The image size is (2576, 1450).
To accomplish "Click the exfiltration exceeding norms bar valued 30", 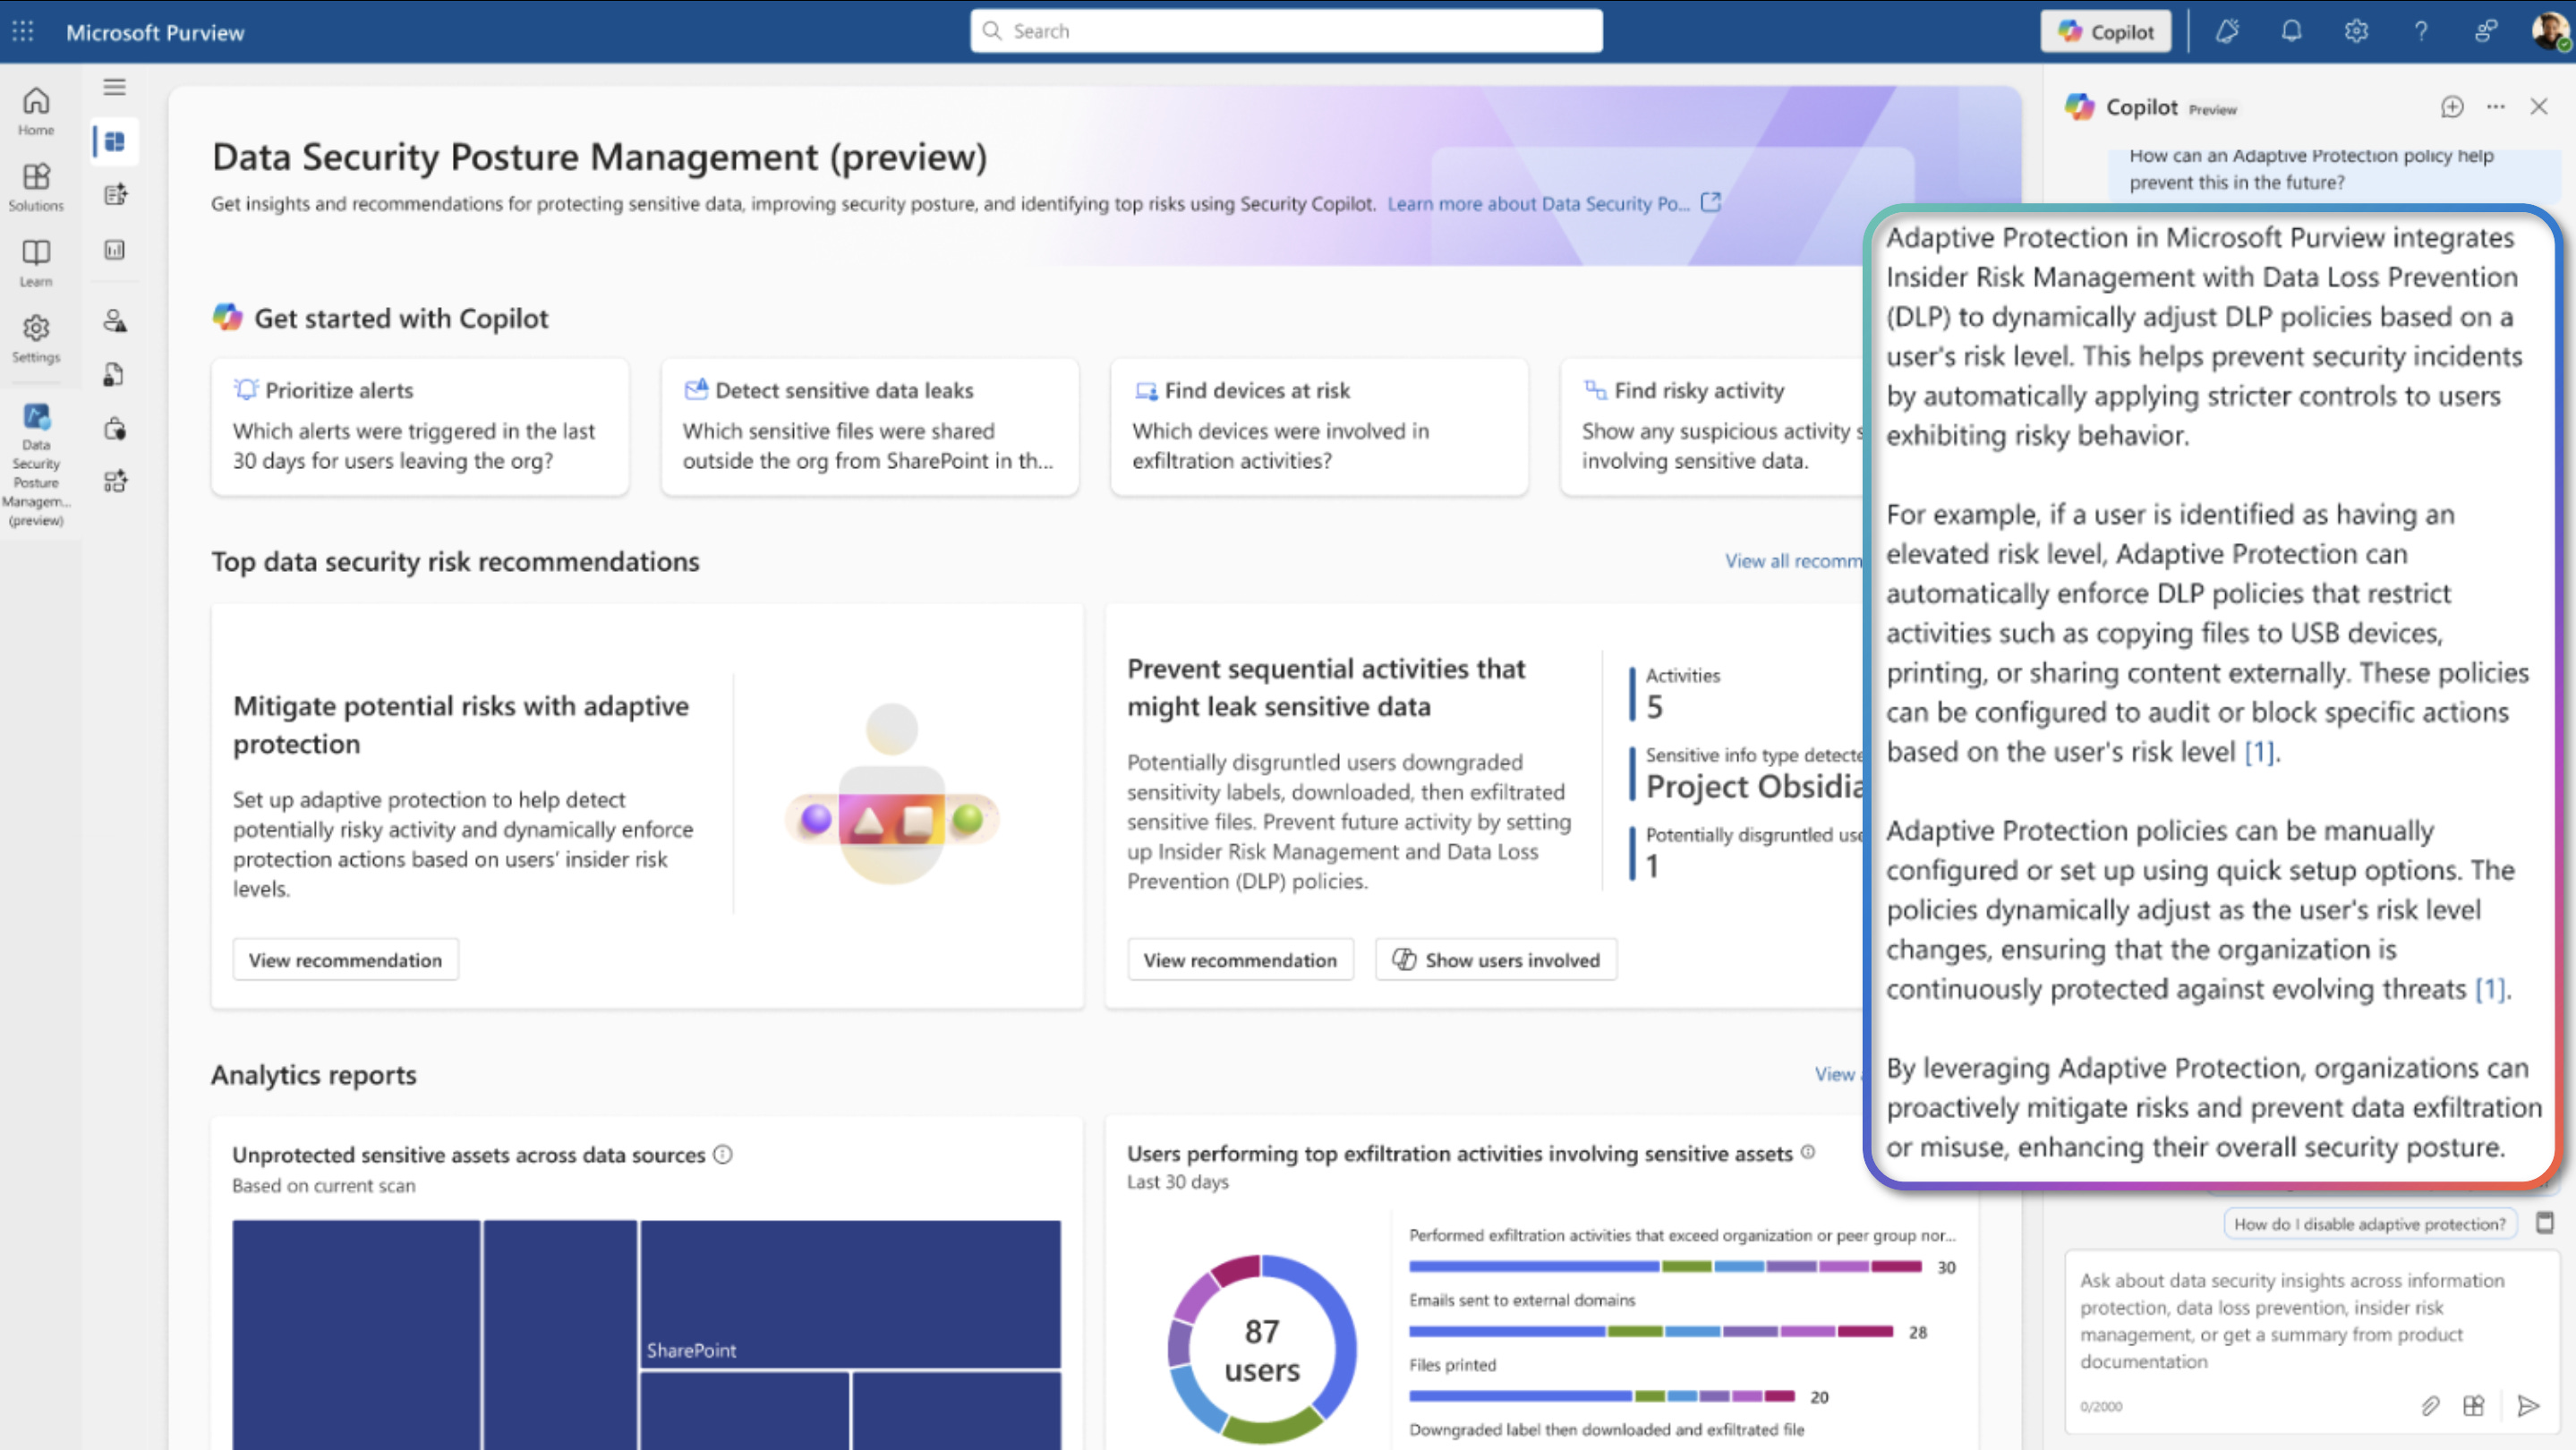I will pyautogui.click(x=1665, y=1266).
